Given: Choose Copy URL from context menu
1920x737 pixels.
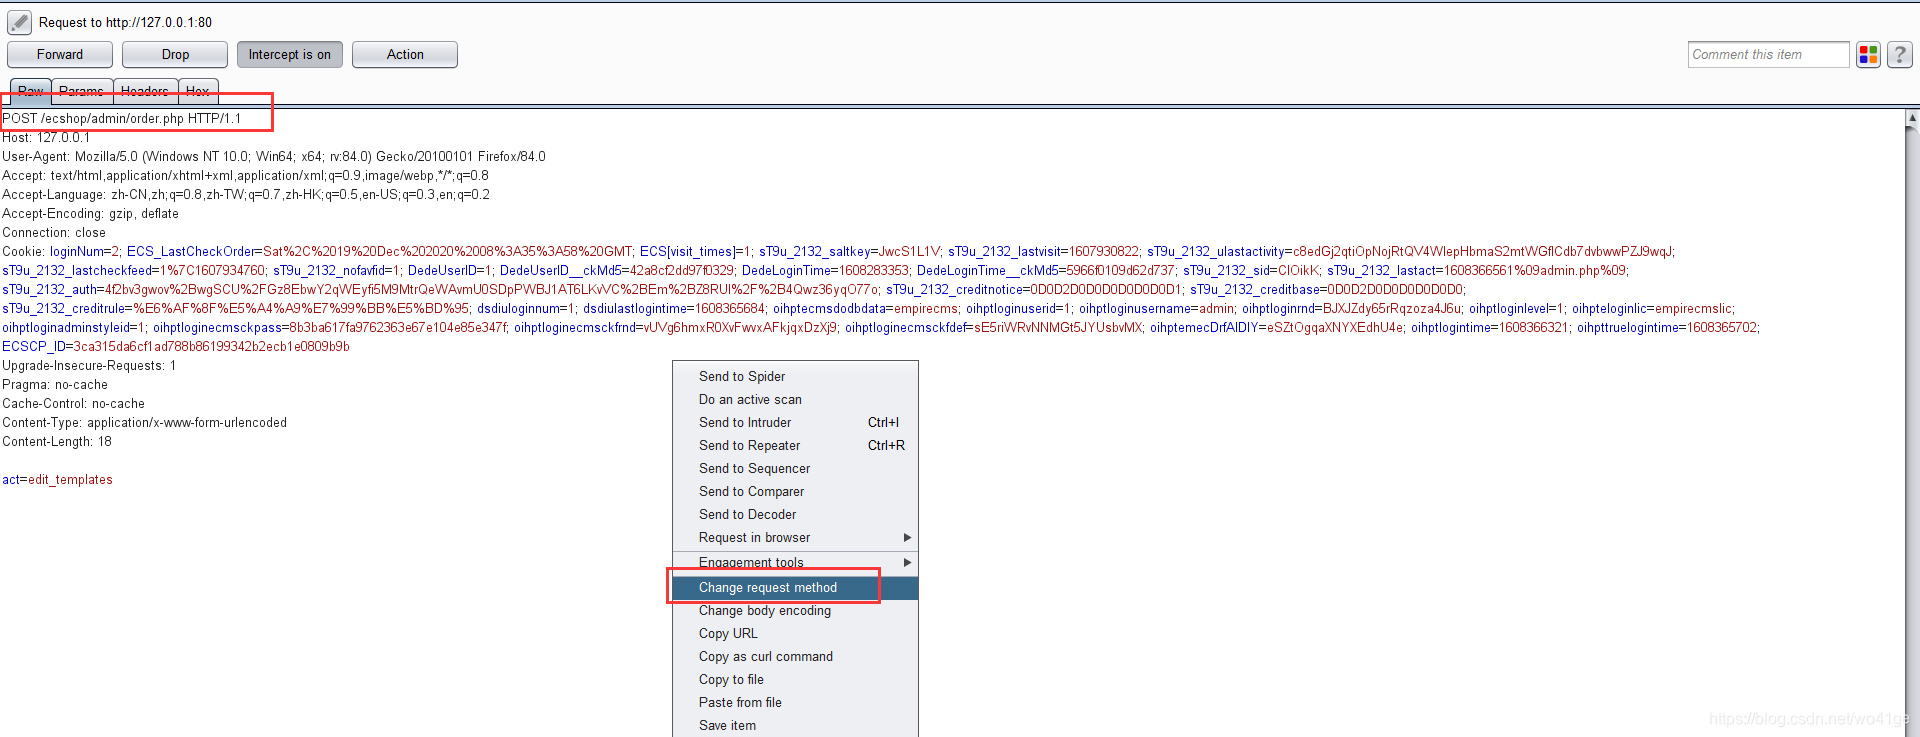Looking at the screenshot, I should tap(795, 633).
